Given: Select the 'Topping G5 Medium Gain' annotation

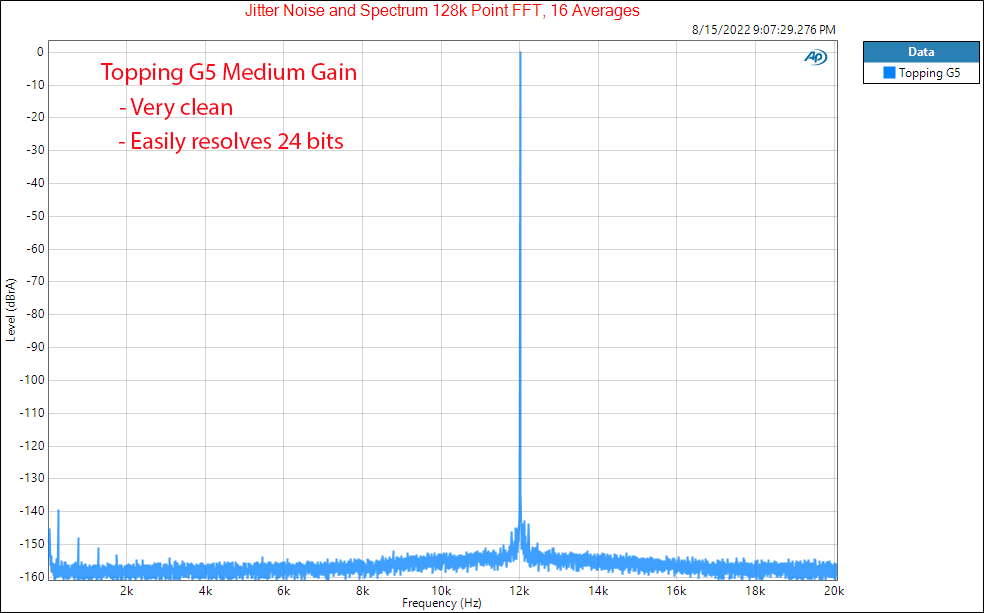Looking at the screenshot, I should tap(228, 72).
